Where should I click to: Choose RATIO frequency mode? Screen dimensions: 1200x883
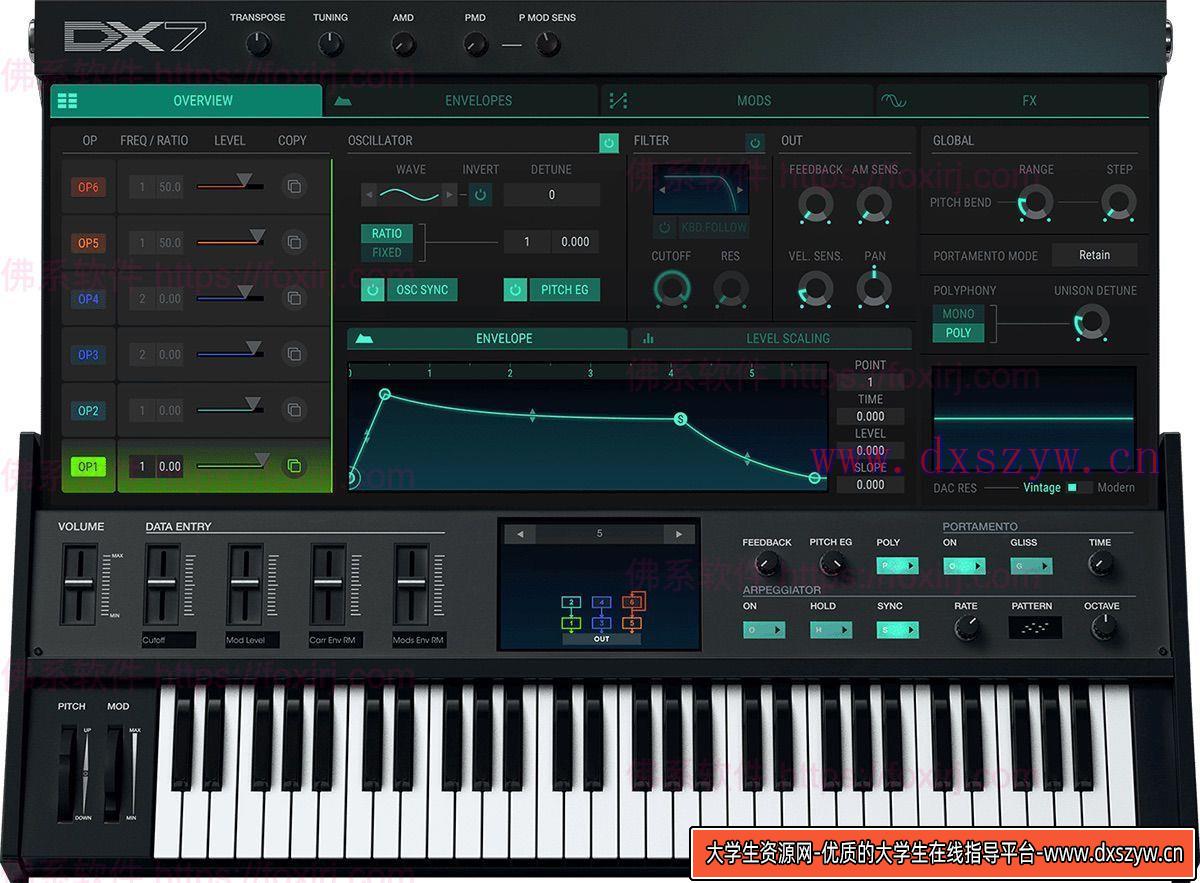pyautogui.click(x=387, y=233)
